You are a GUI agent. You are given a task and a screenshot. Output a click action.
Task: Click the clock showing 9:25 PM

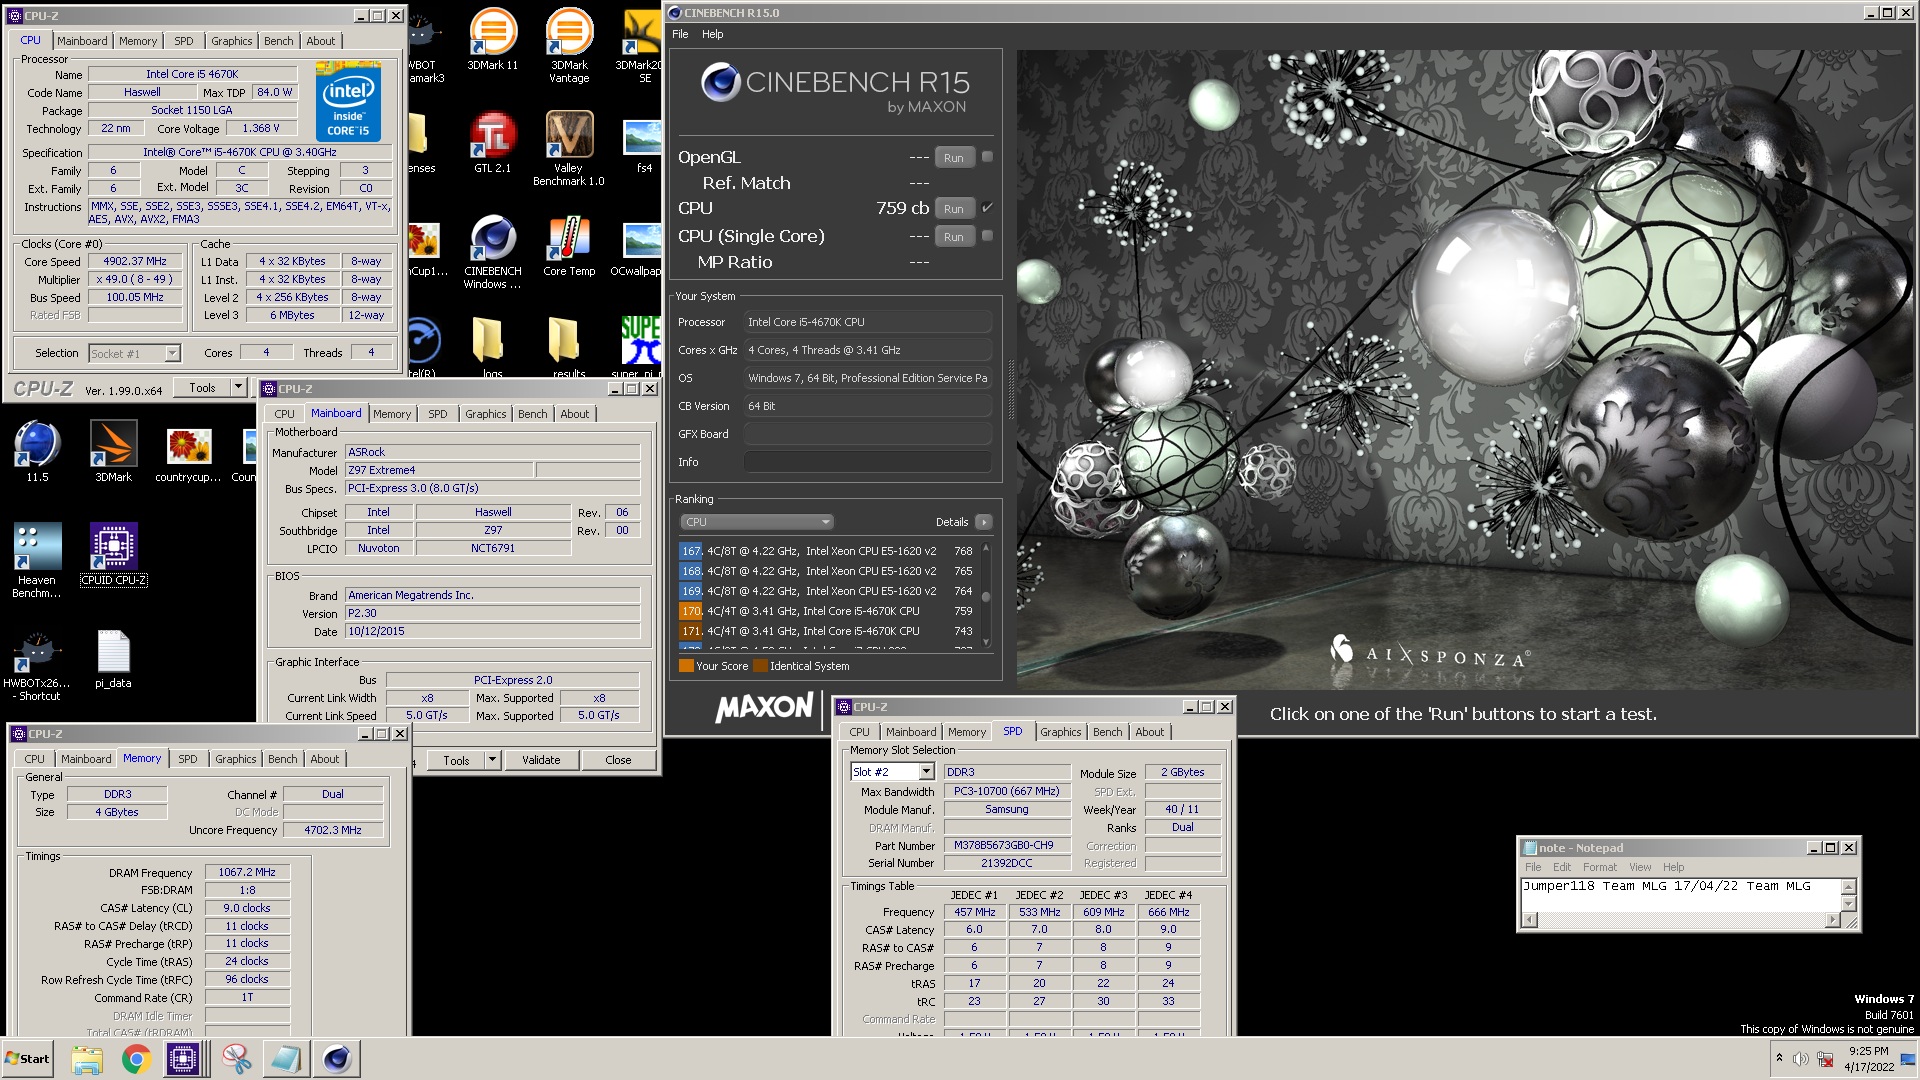[1868, 1051]
